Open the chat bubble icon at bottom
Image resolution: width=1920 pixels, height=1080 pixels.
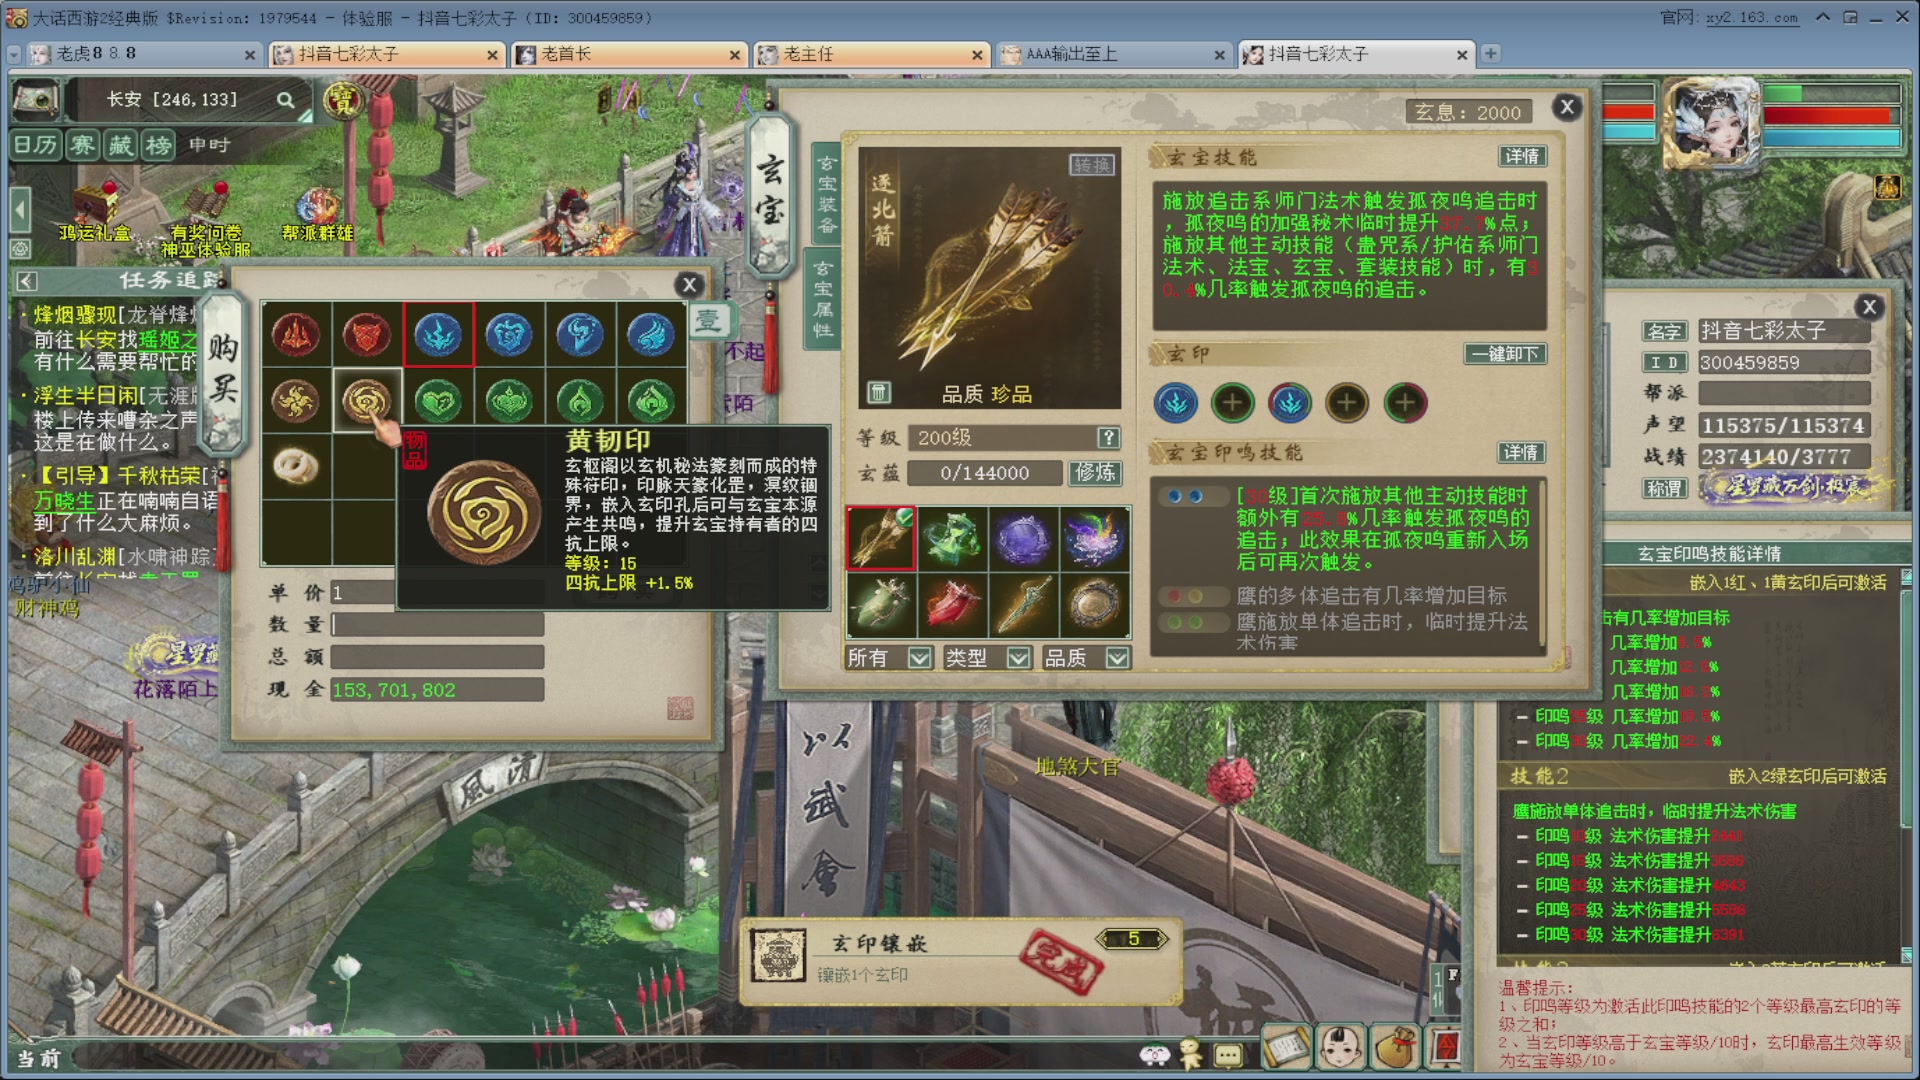click(x=1228, y=1055)
